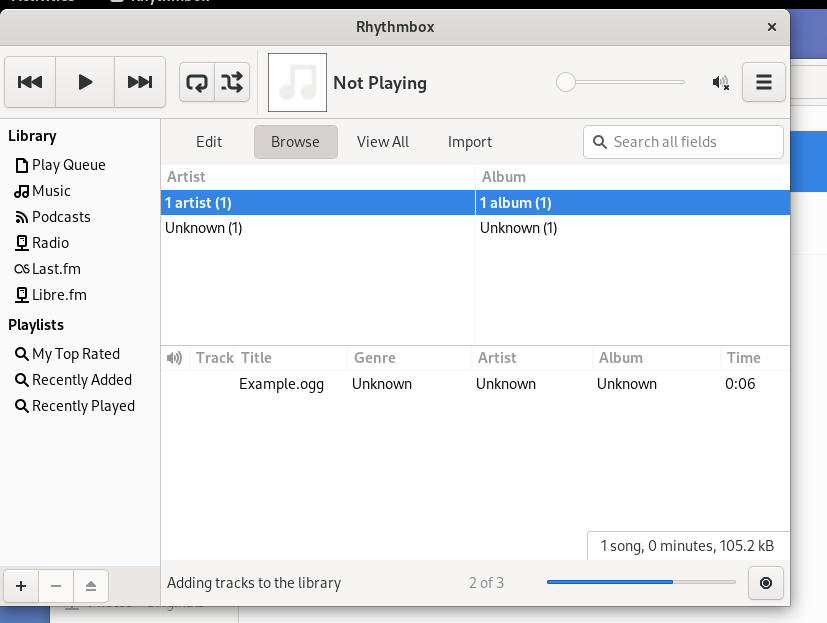The width and height of the screenshot is (827, 623).
Task: Open the Import option
Action: click(470, 142)
